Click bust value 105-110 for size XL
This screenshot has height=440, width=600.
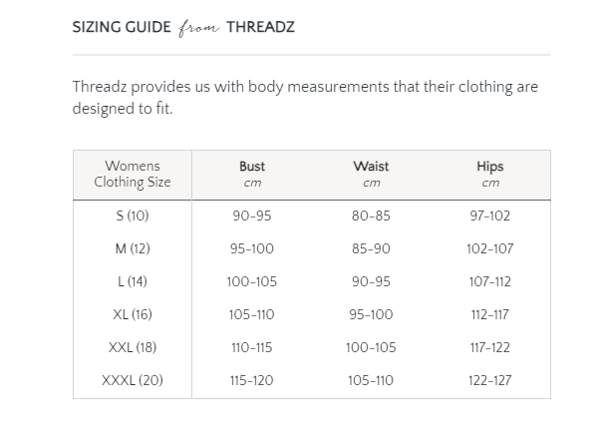tap(252, 315)
